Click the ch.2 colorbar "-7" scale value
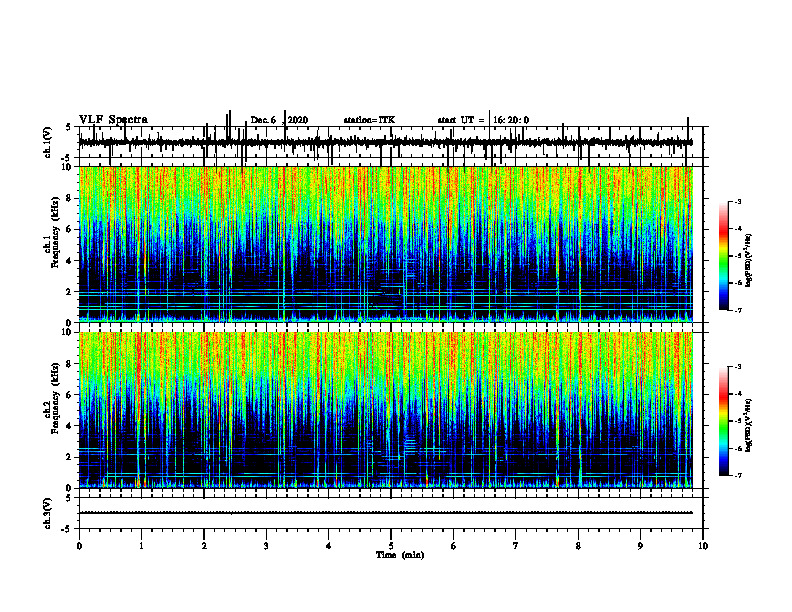Viewport: 792px width, 612px height. (x=737, y=476)
